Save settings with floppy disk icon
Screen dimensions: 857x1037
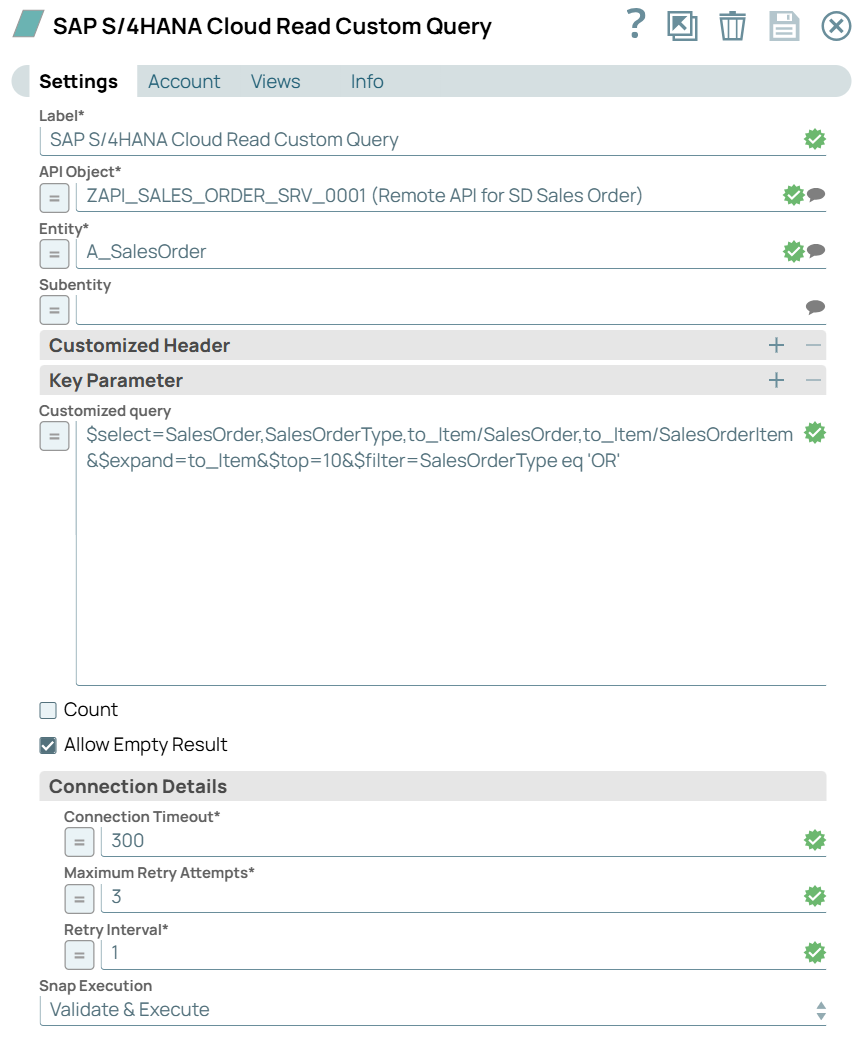pos(784,26)
